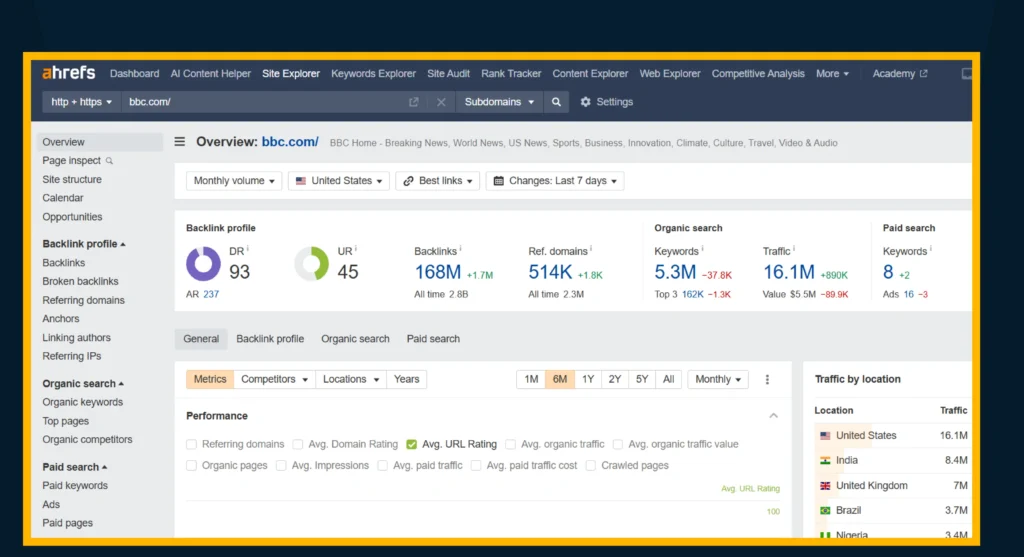1024x557 pixels.
Task: Open Keywords Explorer in the top menu
Action: tap(373, 74)
